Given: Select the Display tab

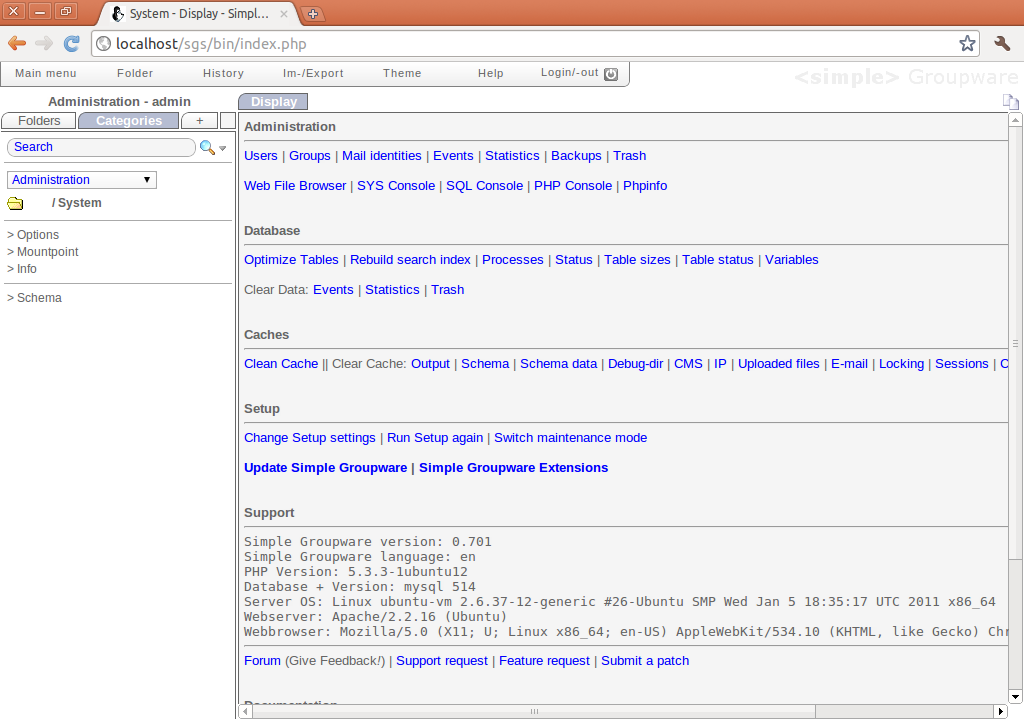Looking at the screenshot, I should click(274, 101).
